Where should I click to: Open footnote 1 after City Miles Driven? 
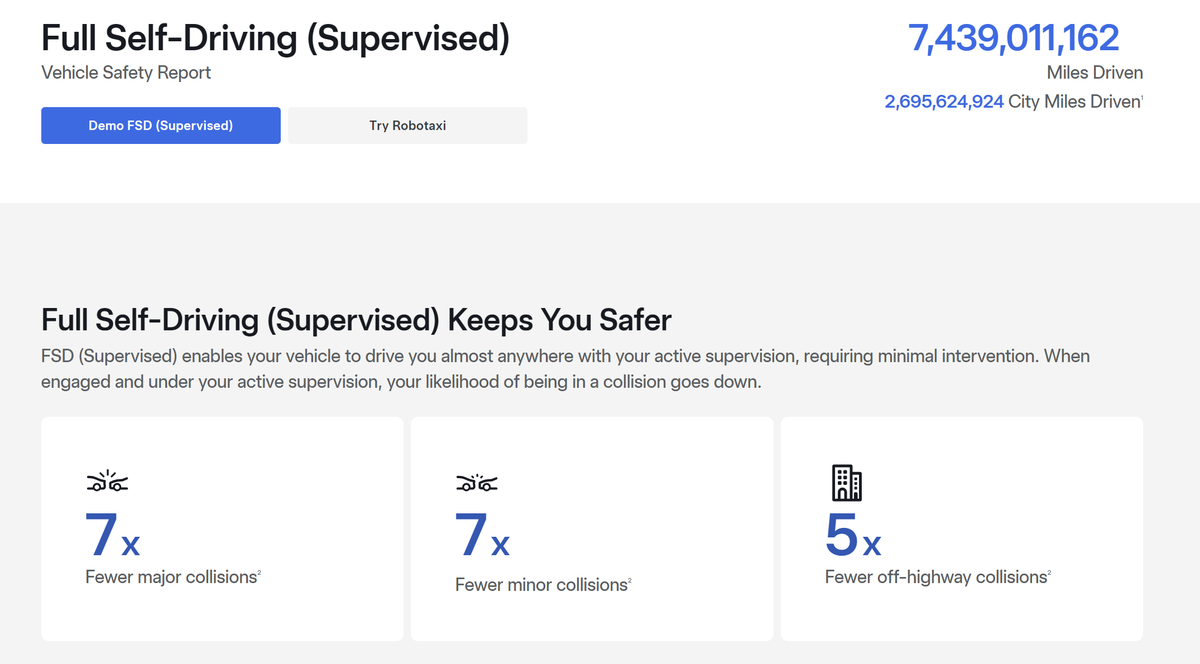point(1142,97)
